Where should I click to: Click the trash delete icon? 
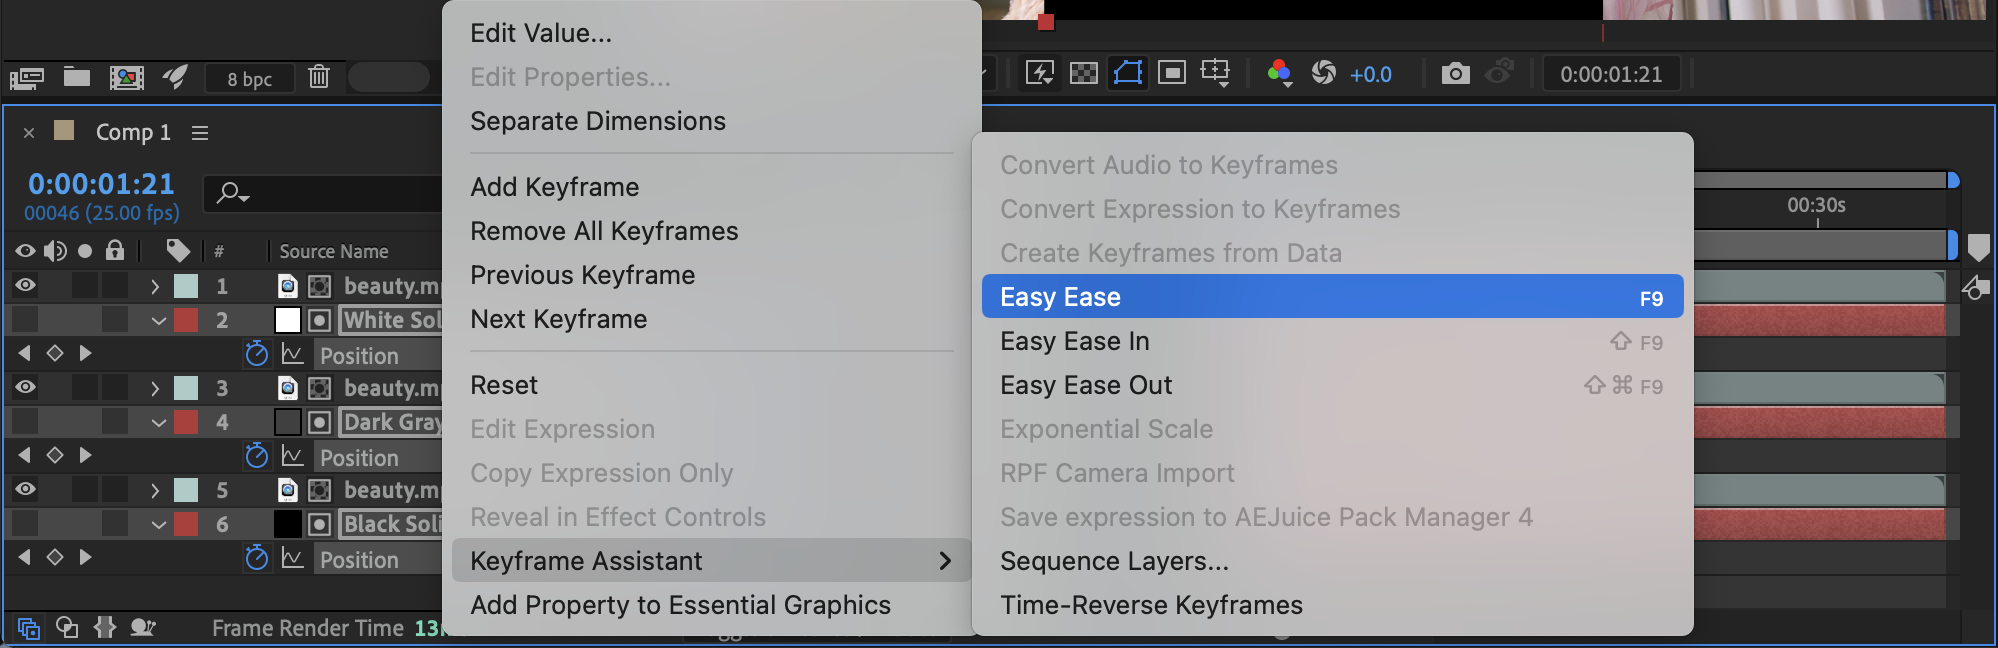pos(318,76)
